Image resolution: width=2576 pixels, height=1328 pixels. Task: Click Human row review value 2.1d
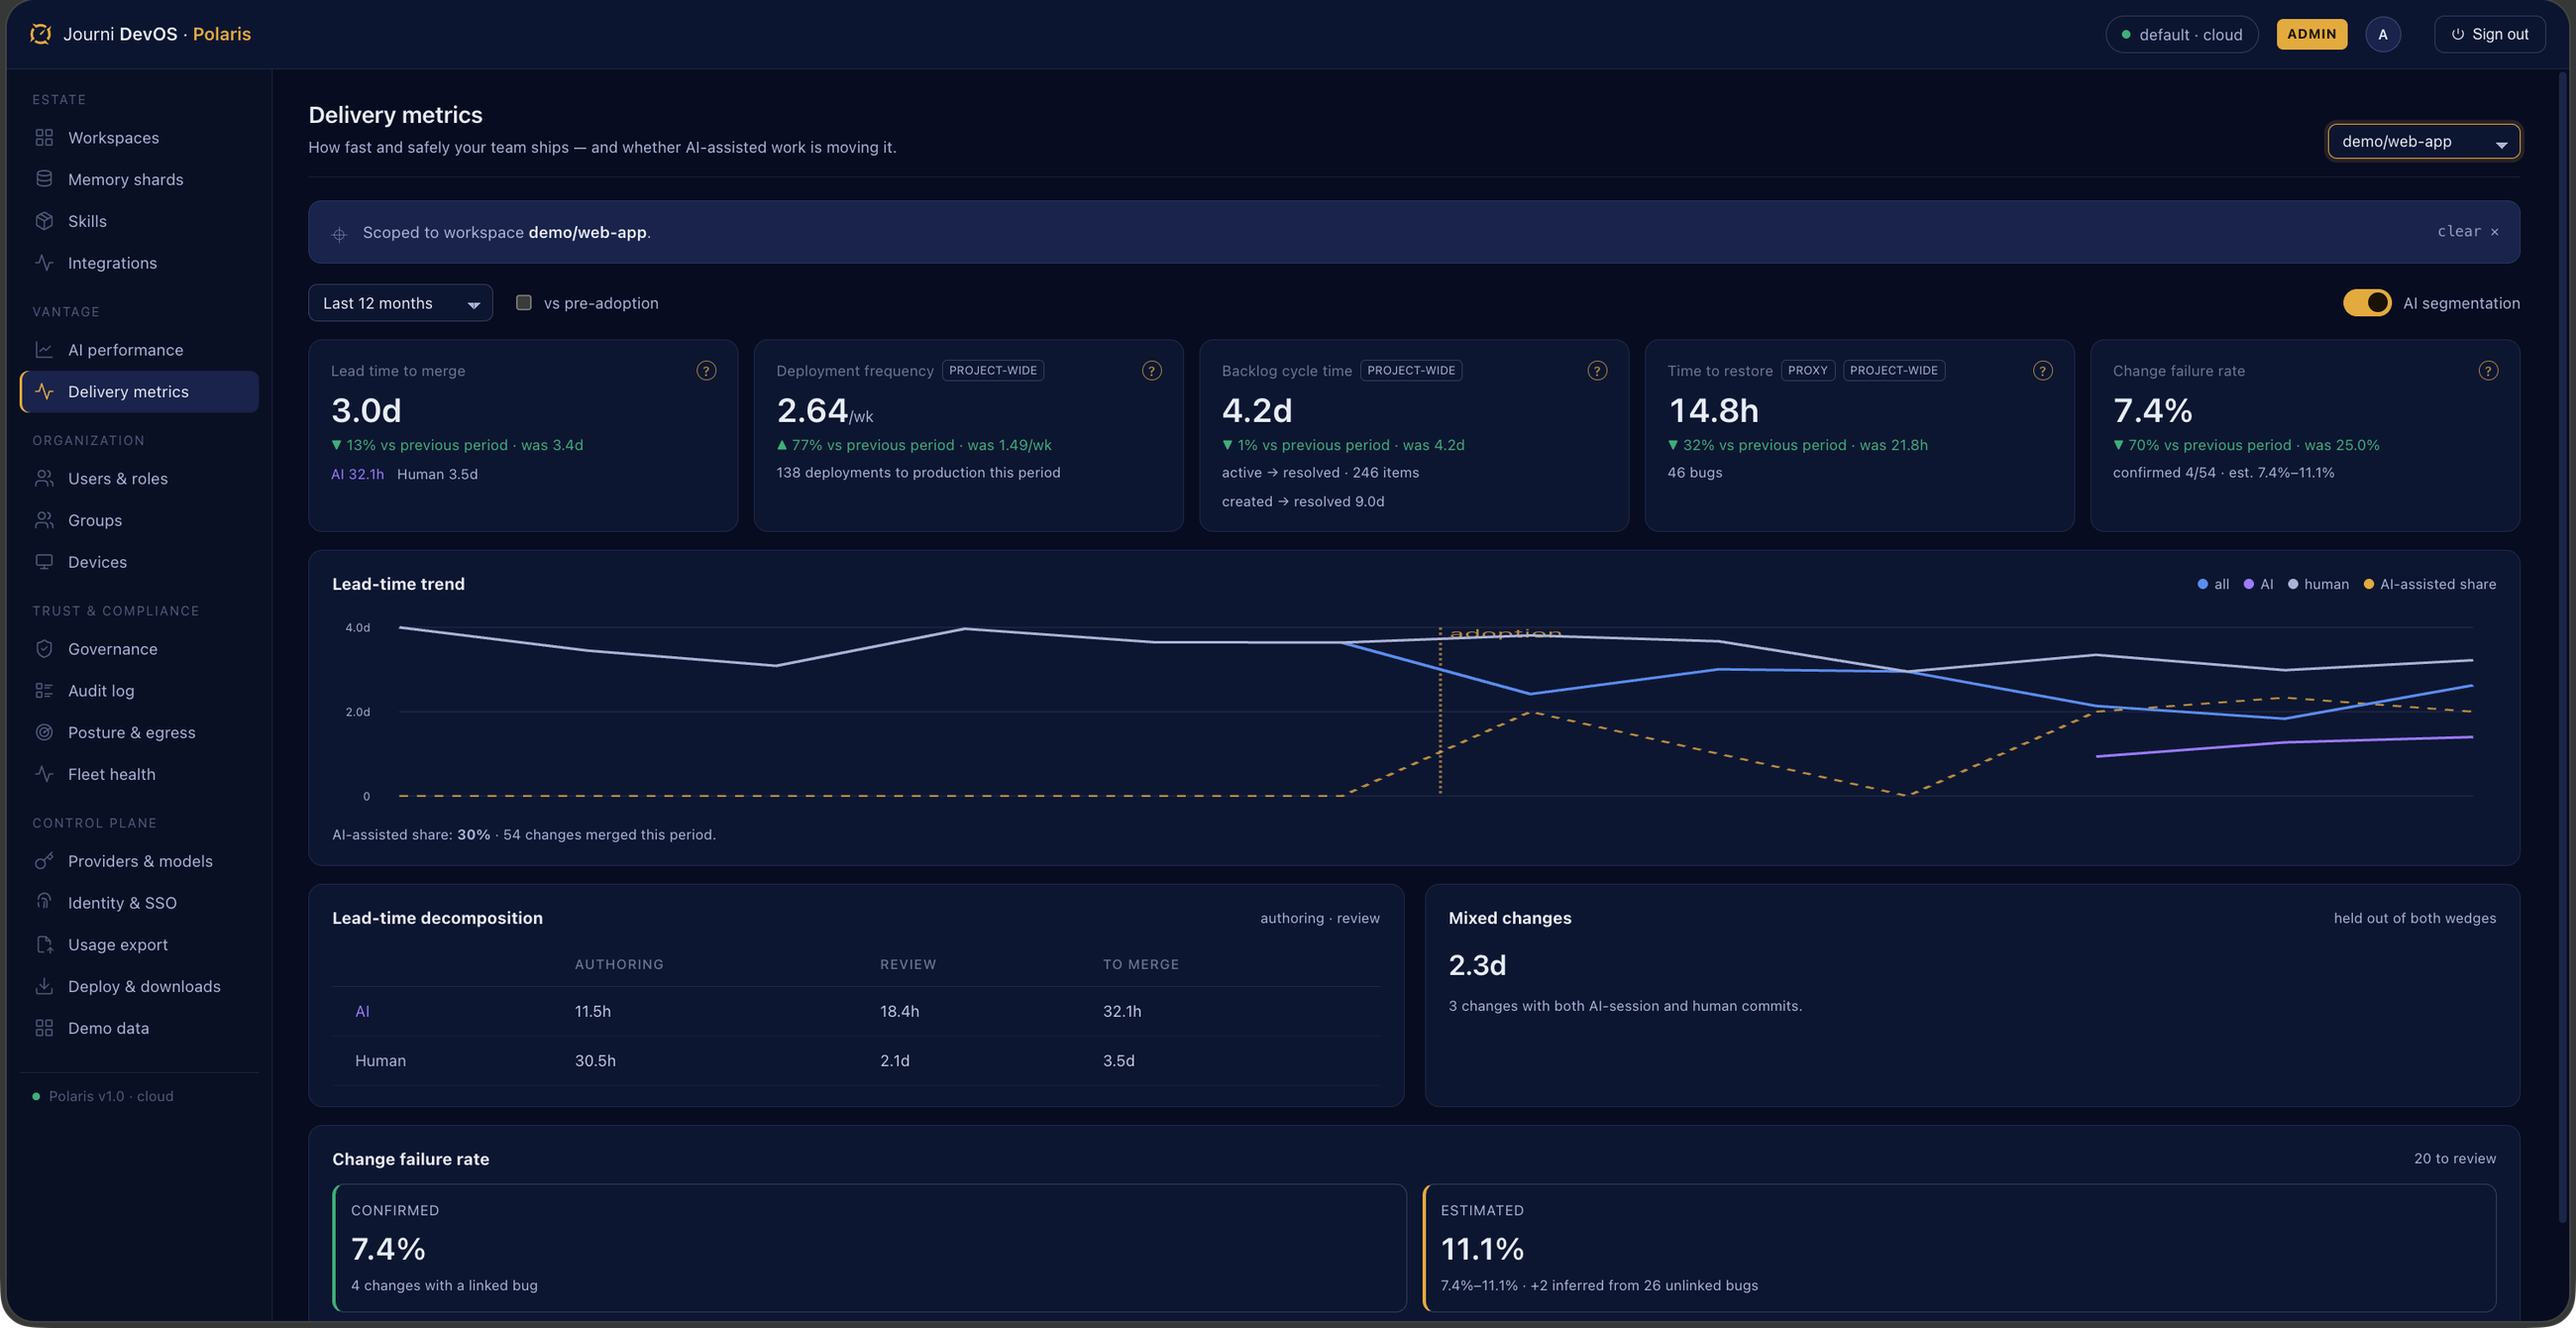coord(895,1061)
